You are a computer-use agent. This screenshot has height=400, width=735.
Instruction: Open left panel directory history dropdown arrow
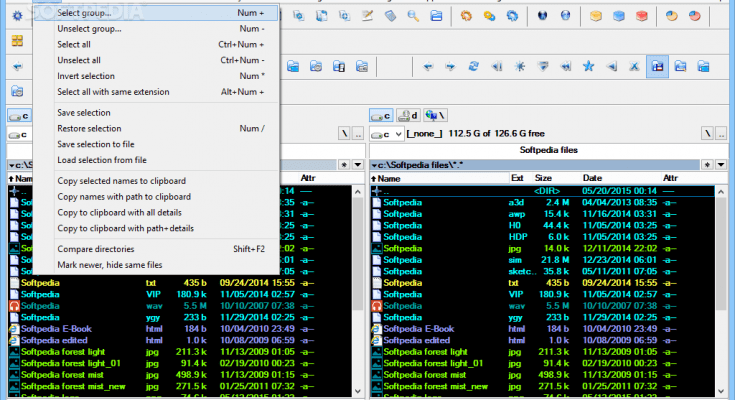coord(358,165)
